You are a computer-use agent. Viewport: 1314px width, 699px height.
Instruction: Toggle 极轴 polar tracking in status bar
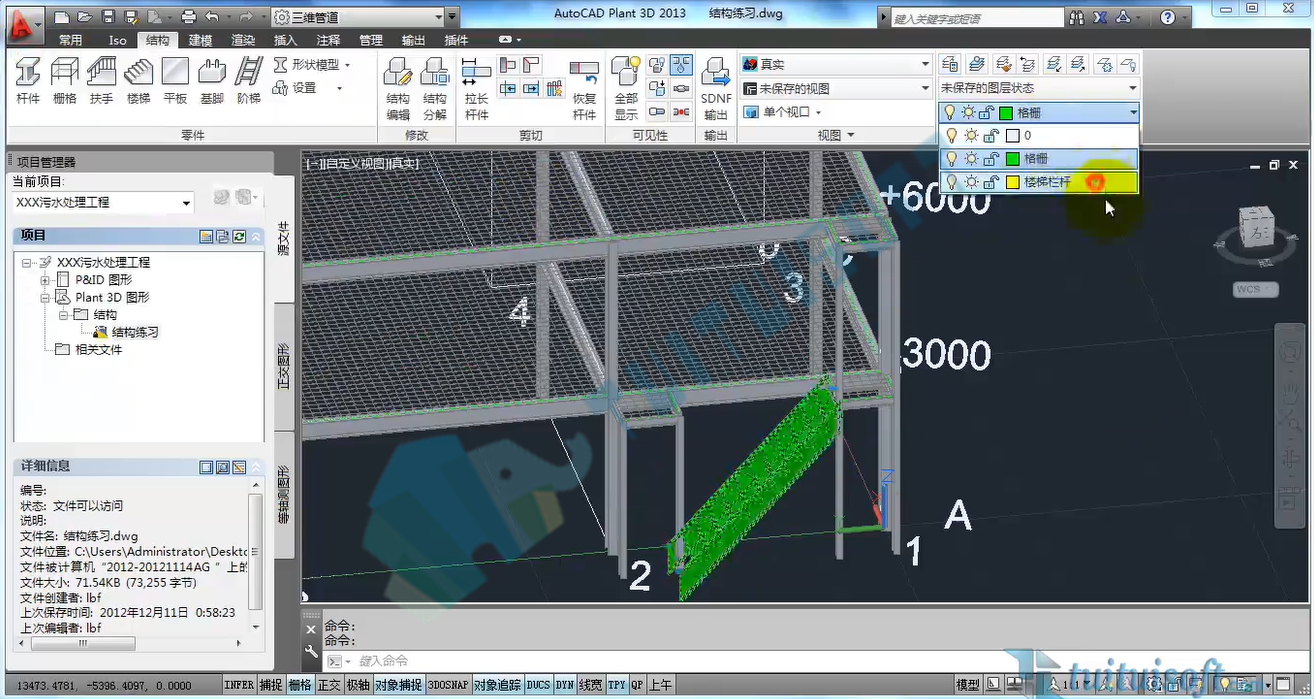tap(358, 685)
